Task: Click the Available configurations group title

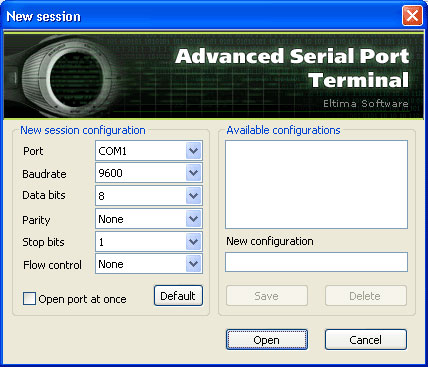Action: (x=283, y=130)
